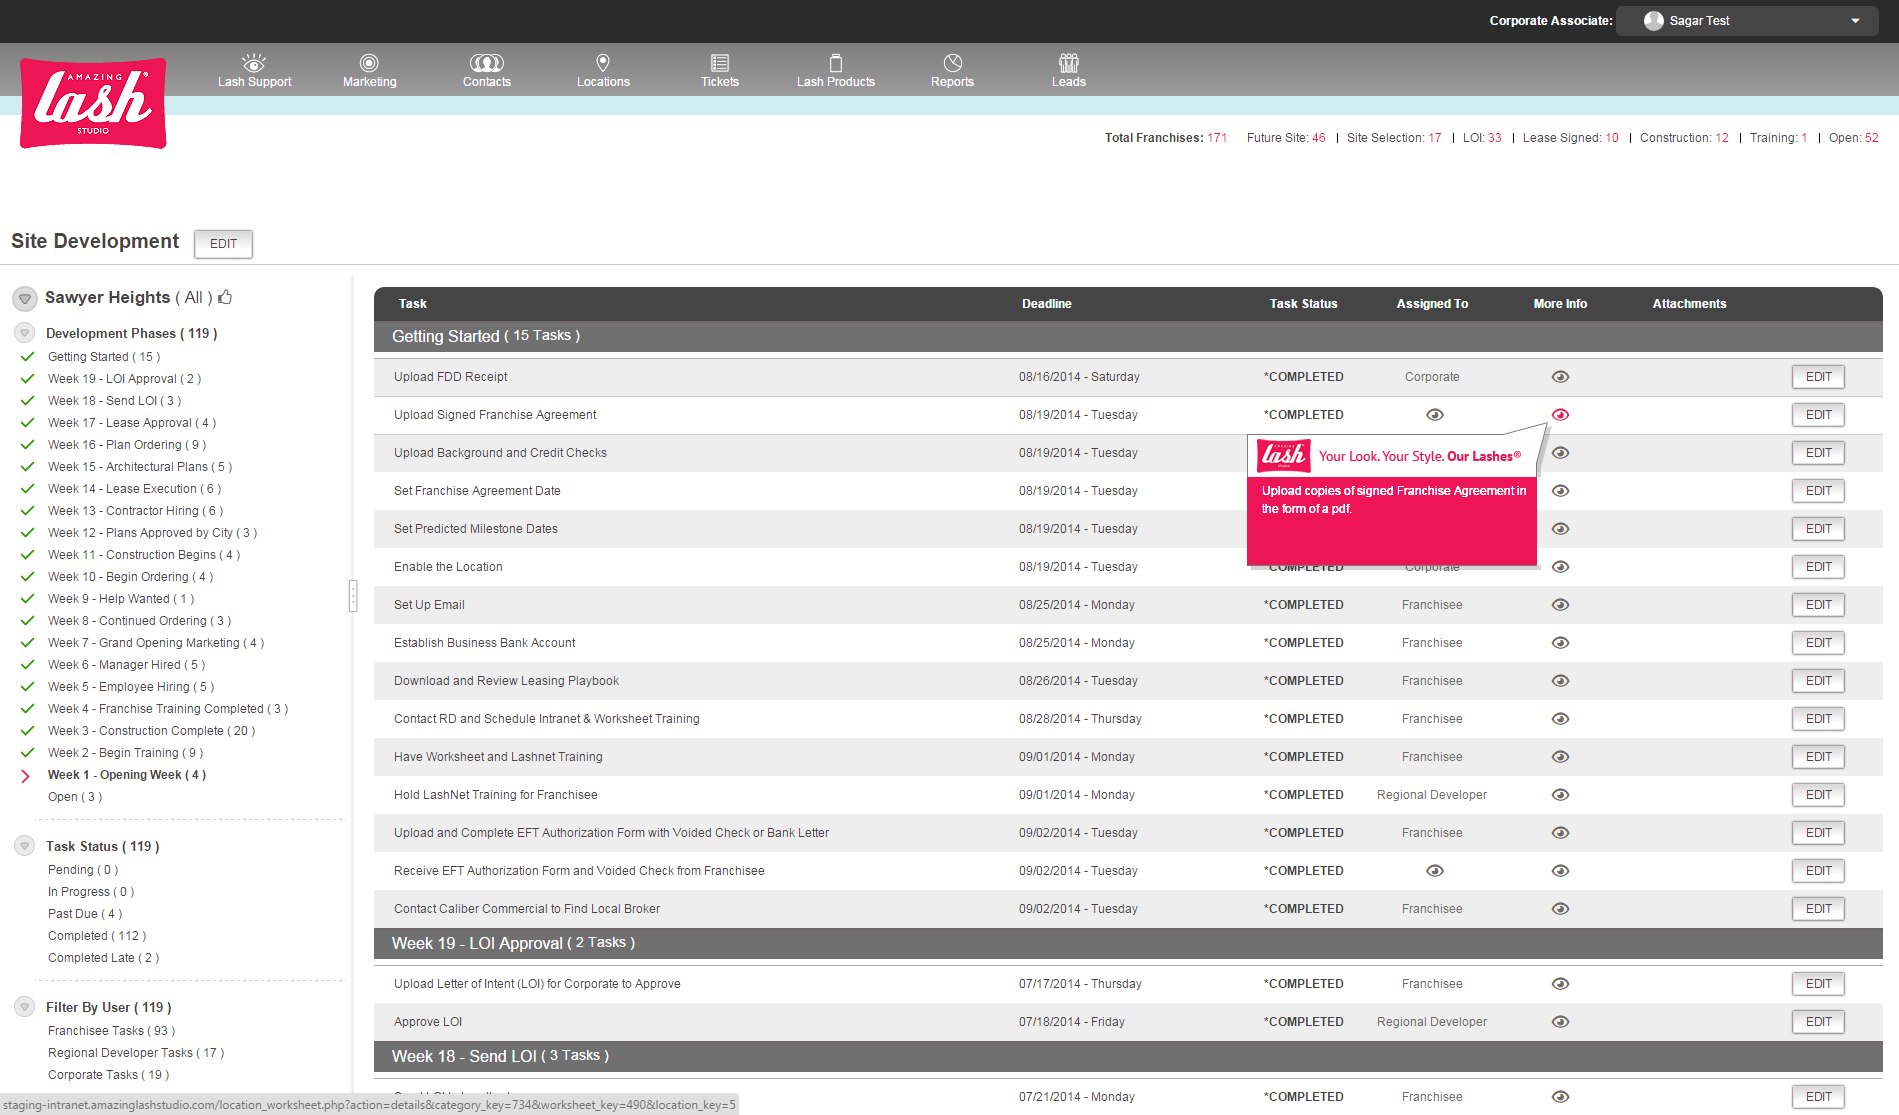Screen dimensions: 1899x1115
Task: Select Getting Started ( 15 ) phase
Action: click(x=104, y=357)
